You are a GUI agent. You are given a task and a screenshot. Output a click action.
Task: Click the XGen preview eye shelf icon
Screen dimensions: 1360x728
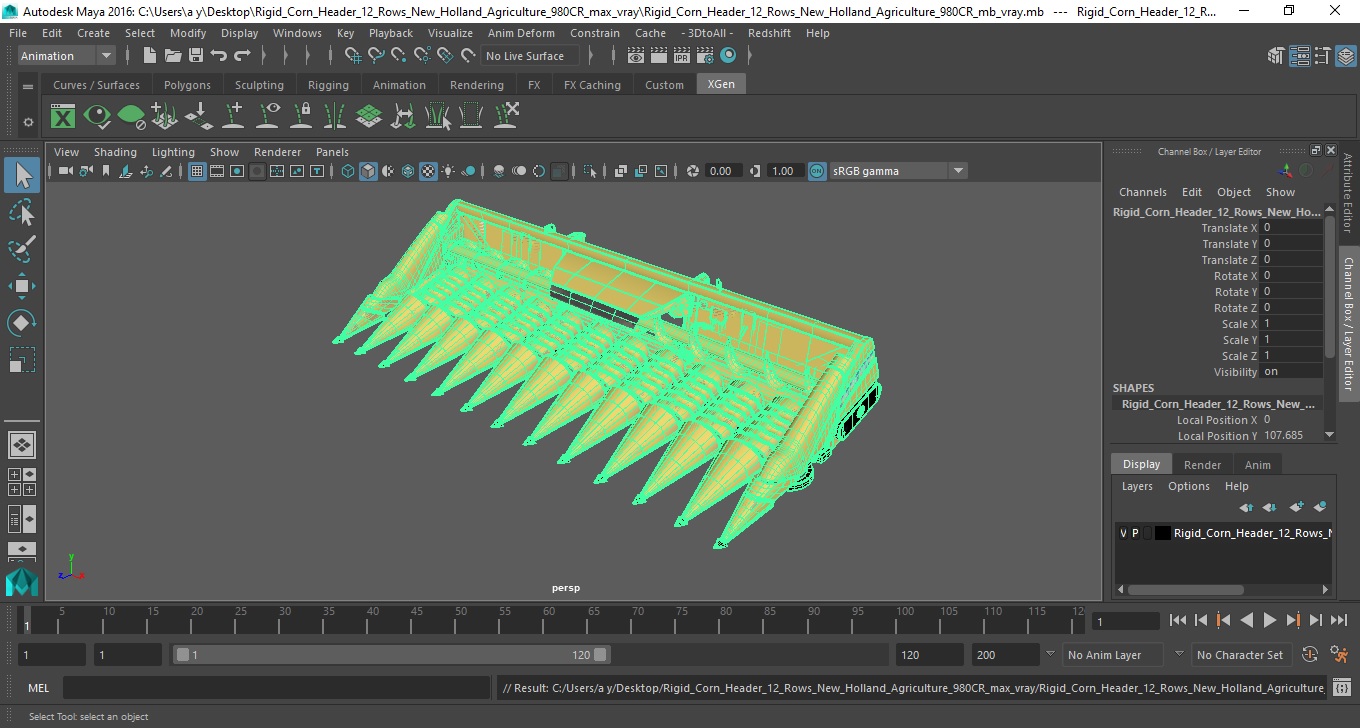[x=97, y=117]
